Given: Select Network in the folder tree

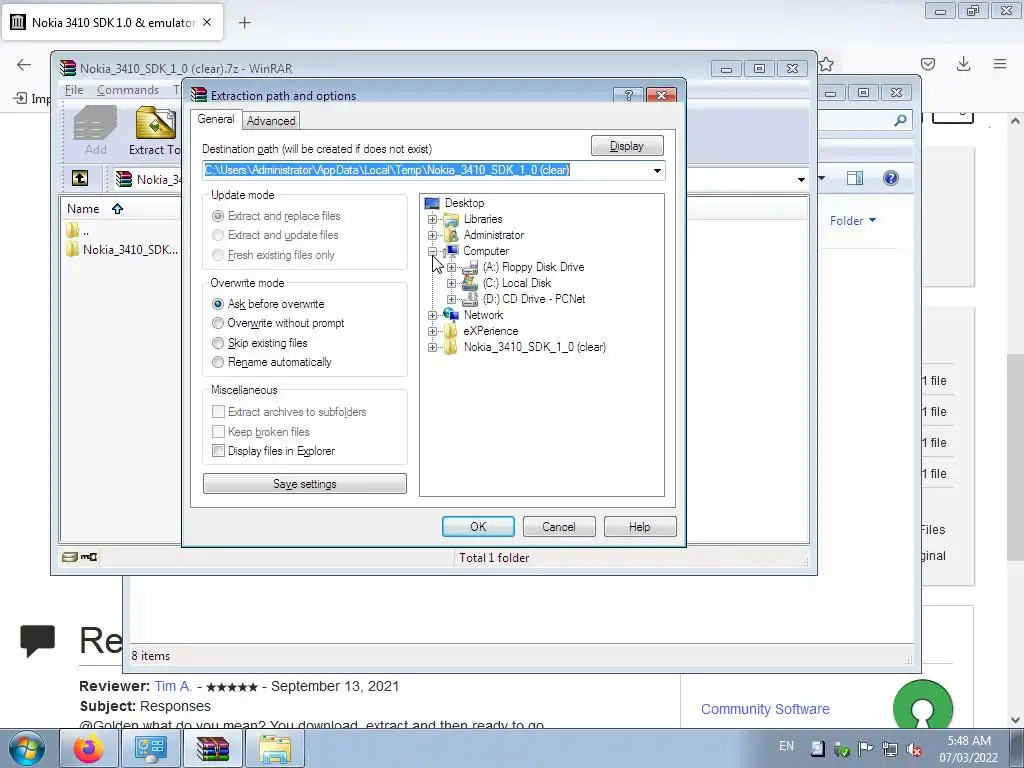Looking at the screenshot, I should [x=483, y=315].
